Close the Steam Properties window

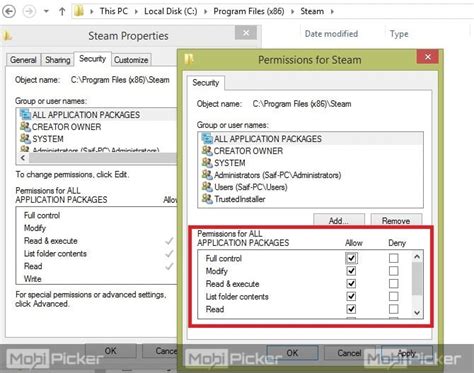pyautogui.click(x=246, y=33)
